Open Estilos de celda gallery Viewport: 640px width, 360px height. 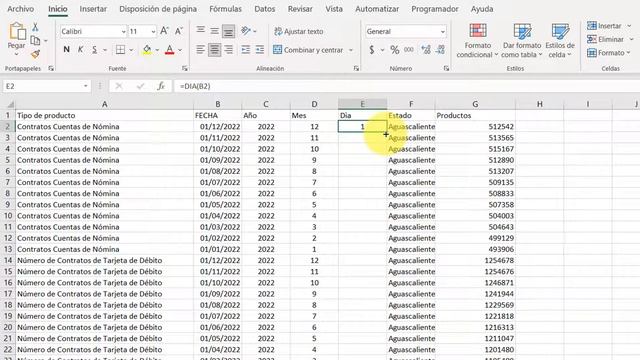(x=560, y=41)
